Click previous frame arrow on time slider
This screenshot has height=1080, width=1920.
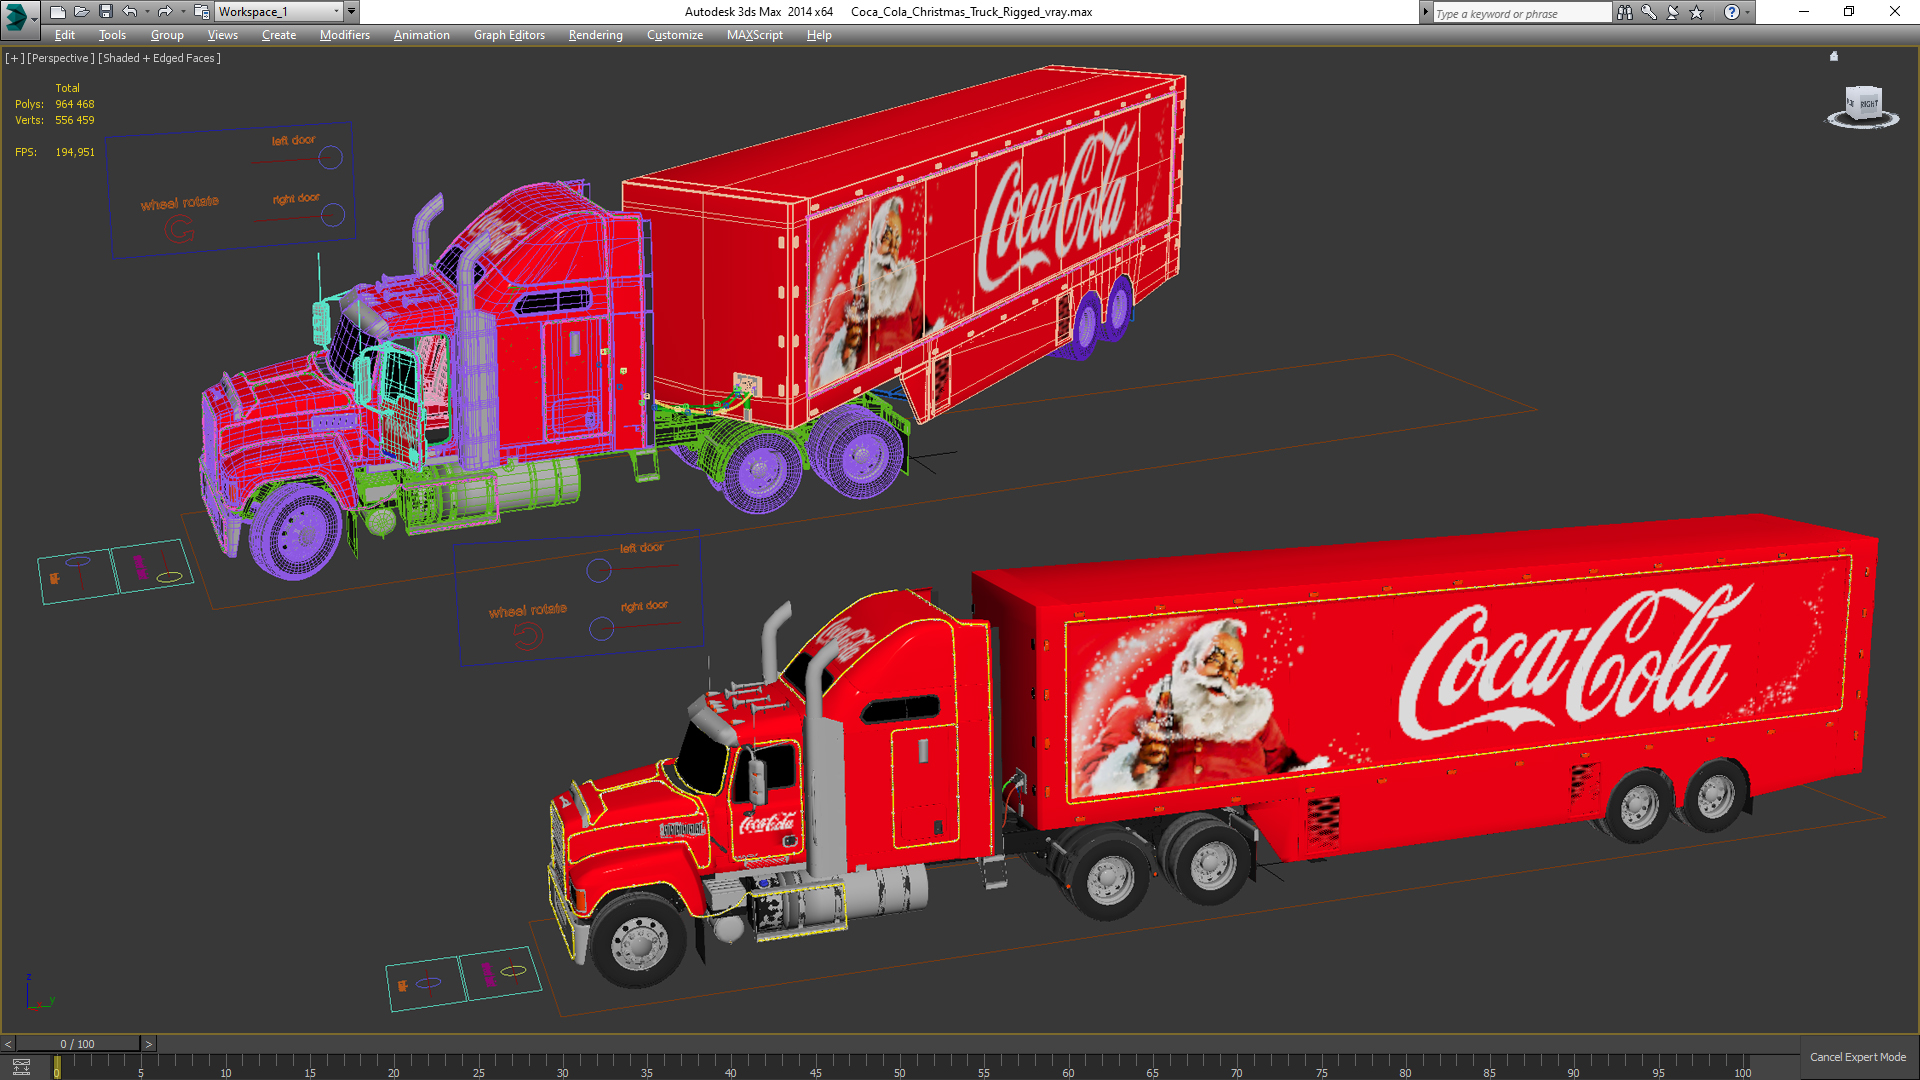click(8, 1044)
